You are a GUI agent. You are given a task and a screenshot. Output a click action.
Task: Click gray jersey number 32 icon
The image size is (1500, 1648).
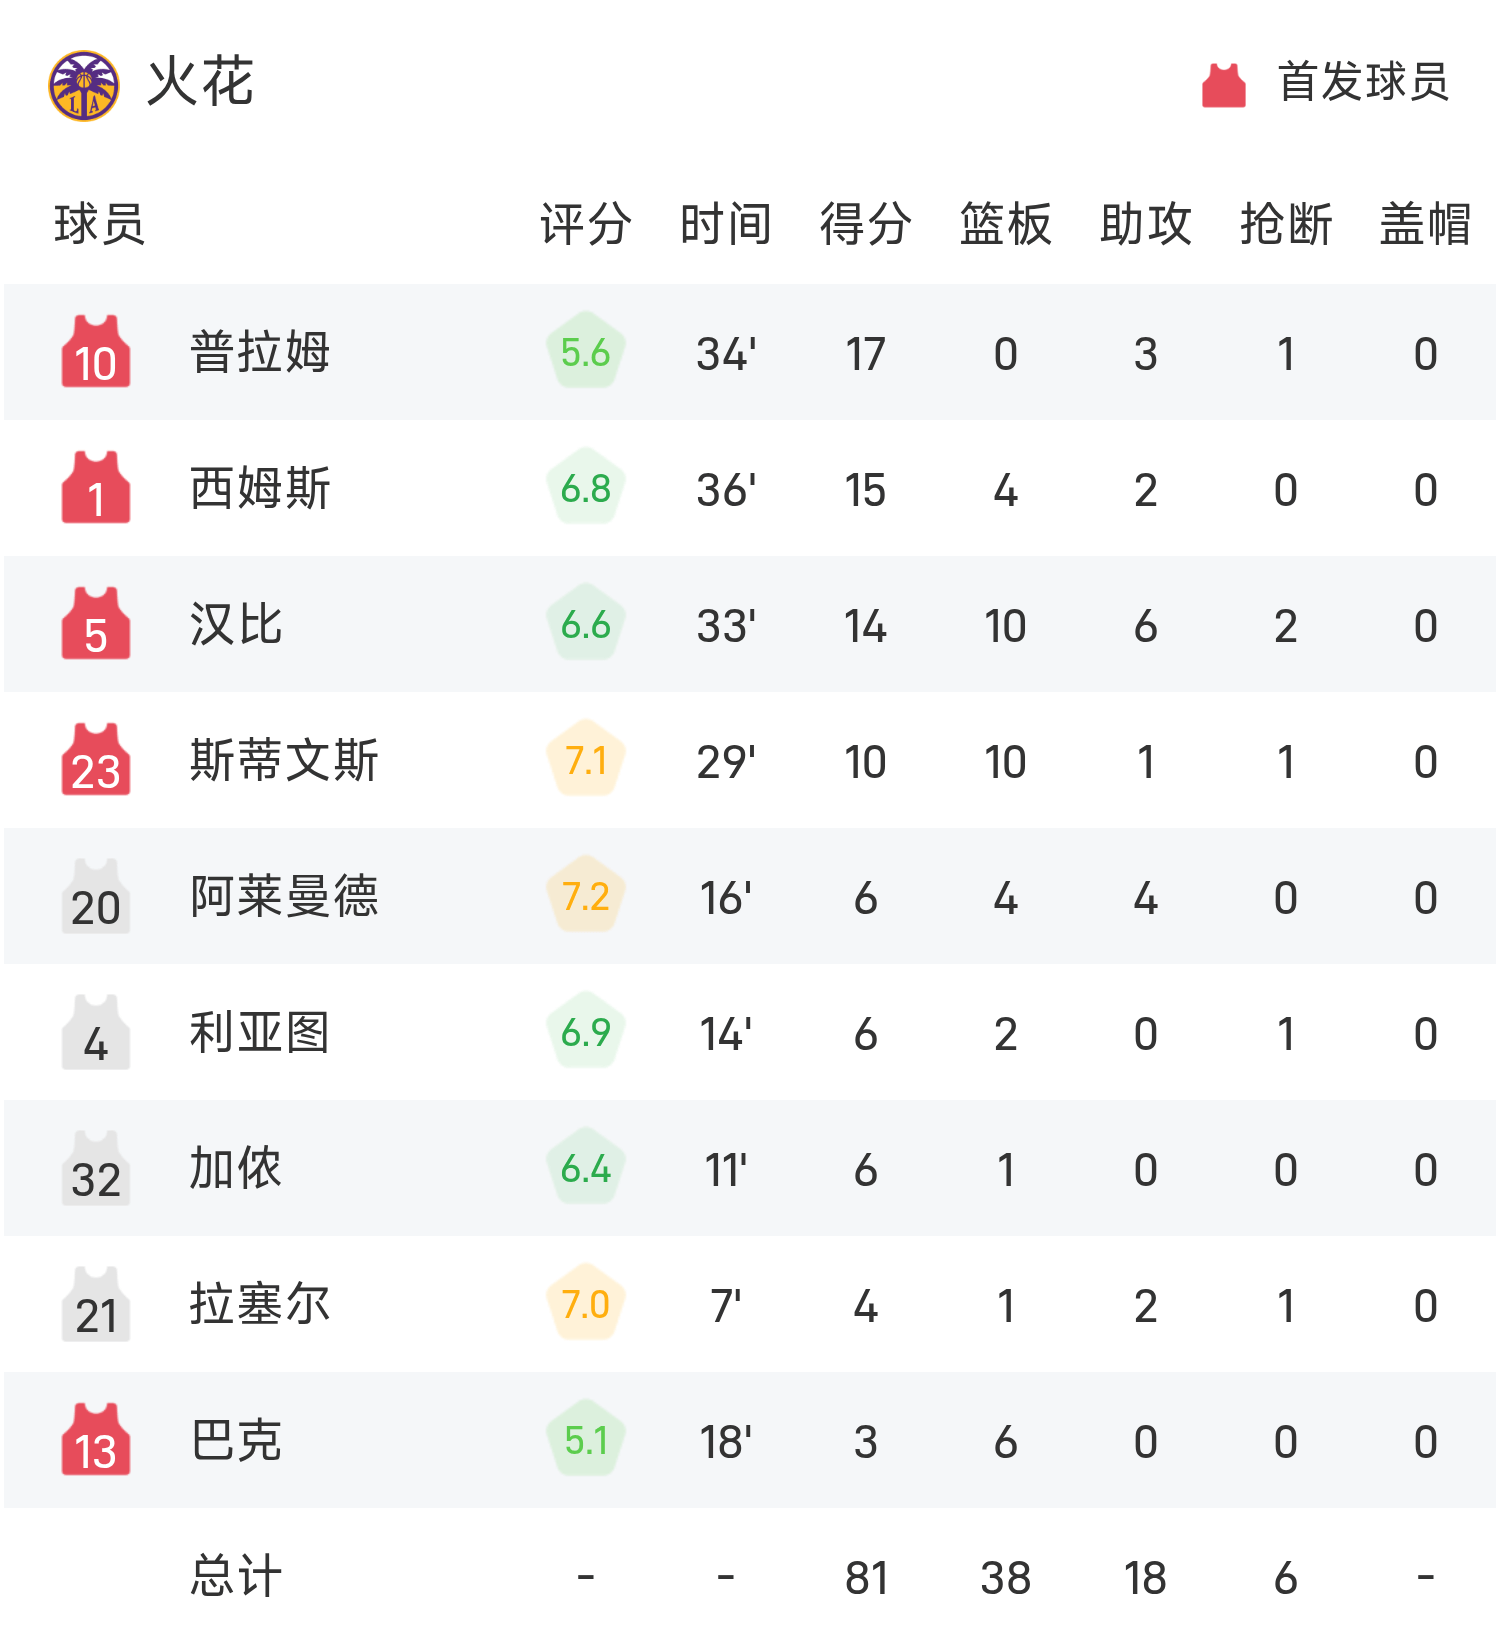pos(96,1168)
